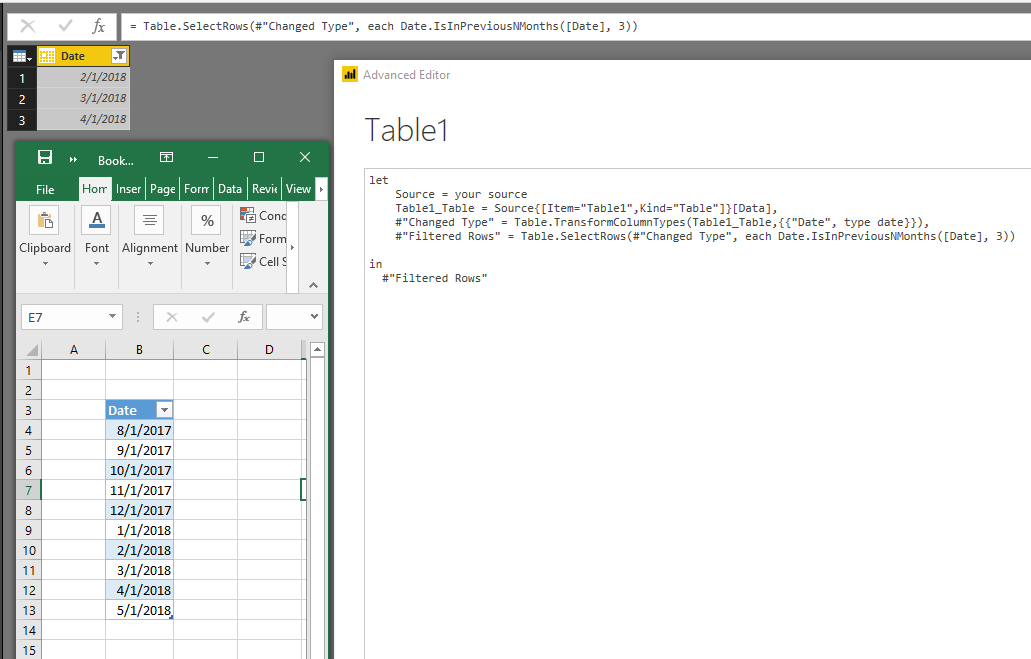The image size is (1031, 659).
Task: Select the Excel cell containing 5/1/2018
Action: (139, 610)
